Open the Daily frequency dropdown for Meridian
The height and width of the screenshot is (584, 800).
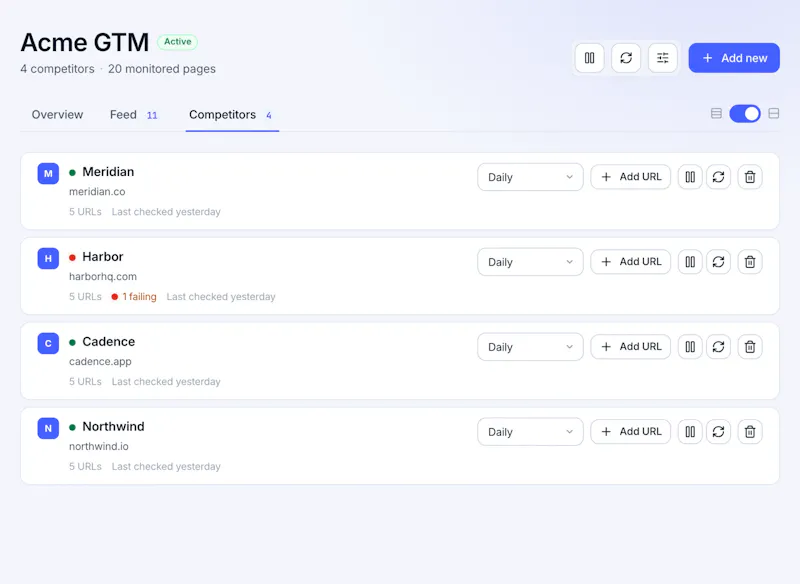[530, 177]
